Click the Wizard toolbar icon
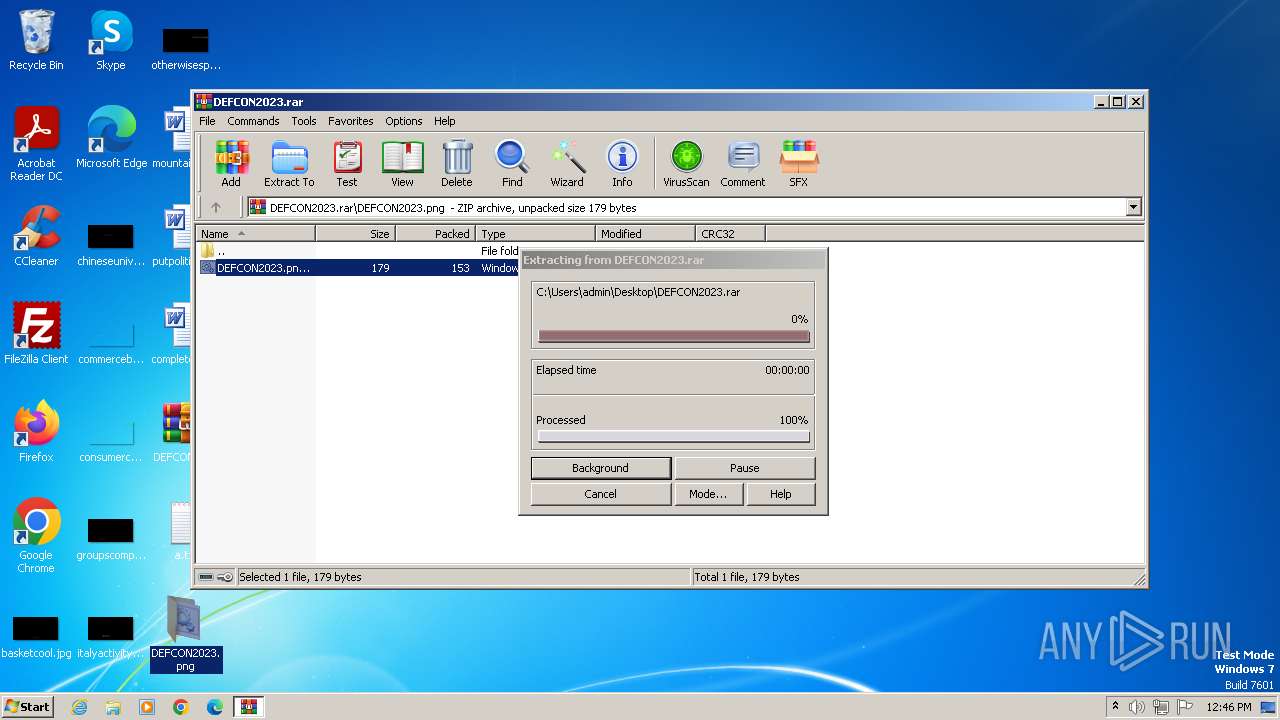1280x720 pixels. (x=567, y=164)
